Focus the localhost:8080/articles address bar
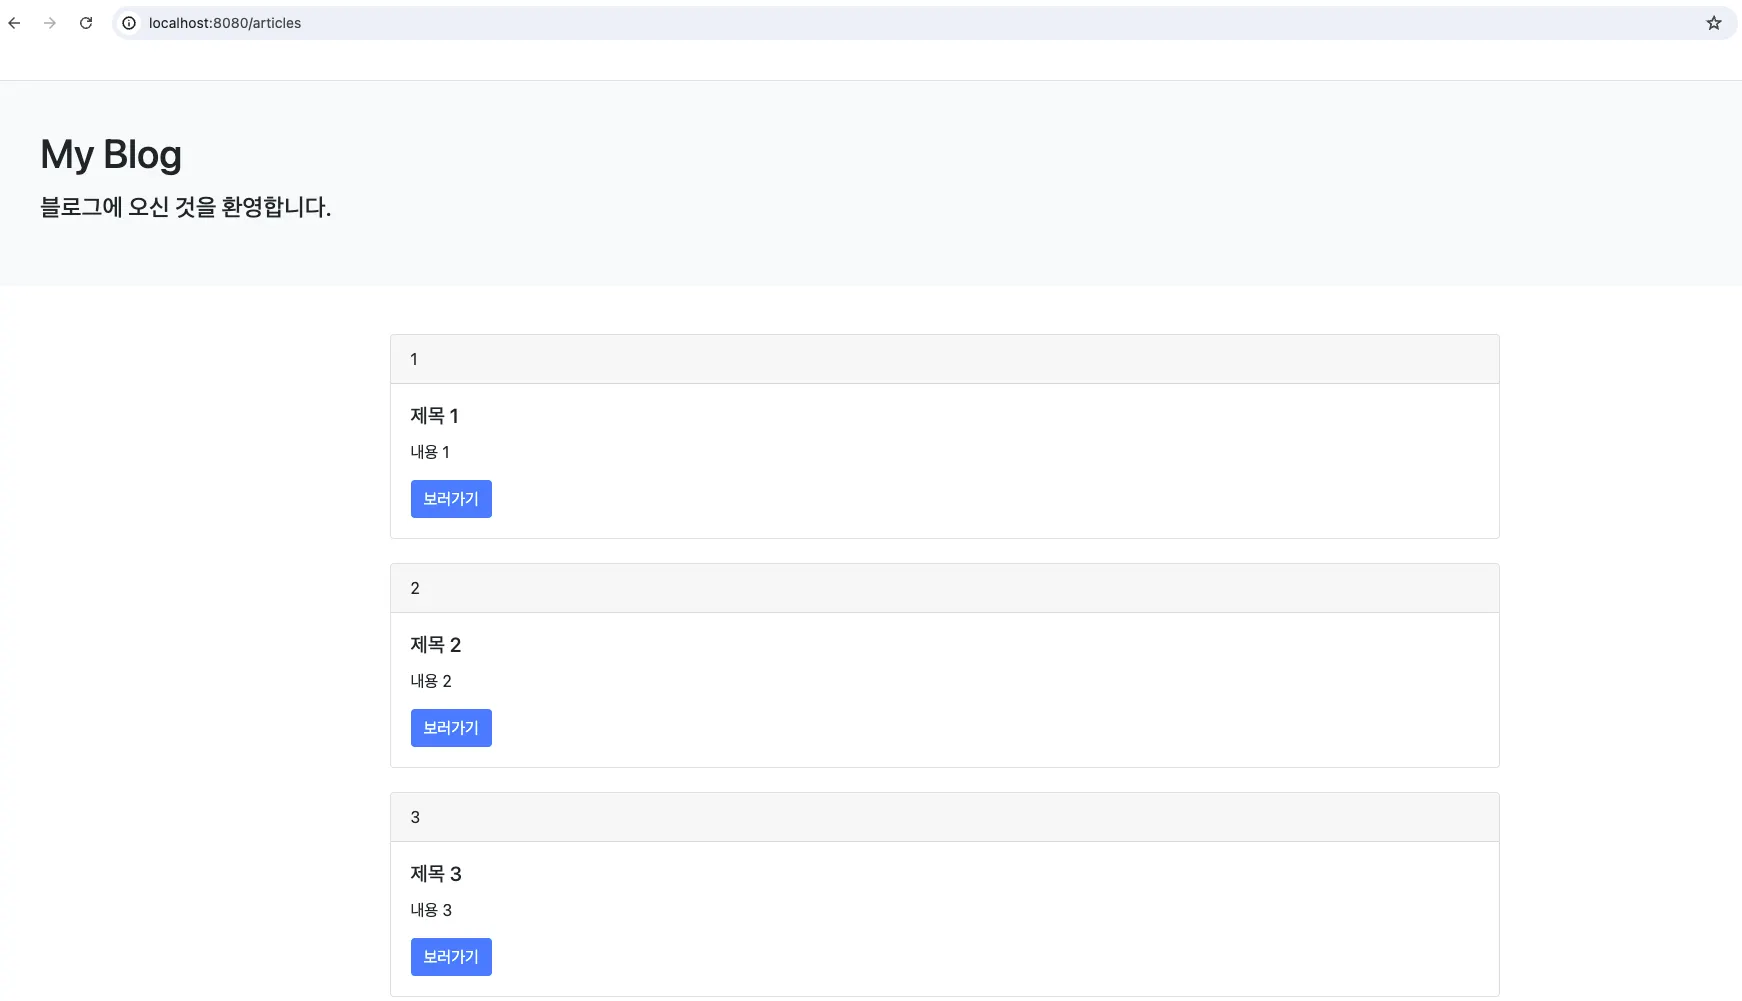1742x1001 pixels. click(x=700, y=23)
